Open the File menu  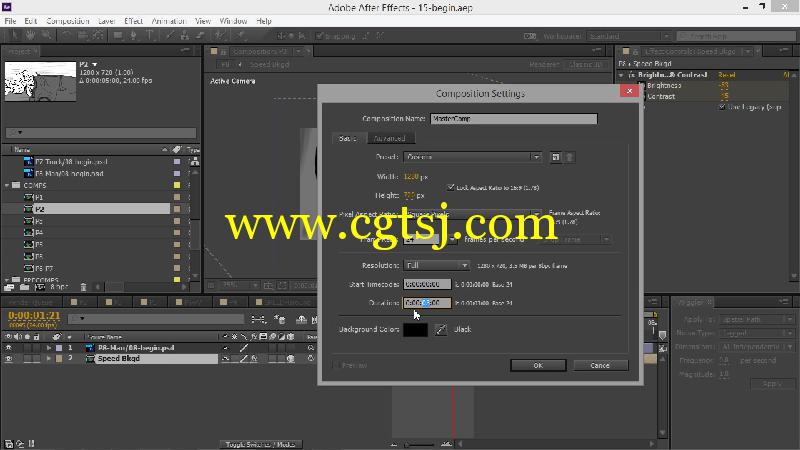(x=10, y=21)
